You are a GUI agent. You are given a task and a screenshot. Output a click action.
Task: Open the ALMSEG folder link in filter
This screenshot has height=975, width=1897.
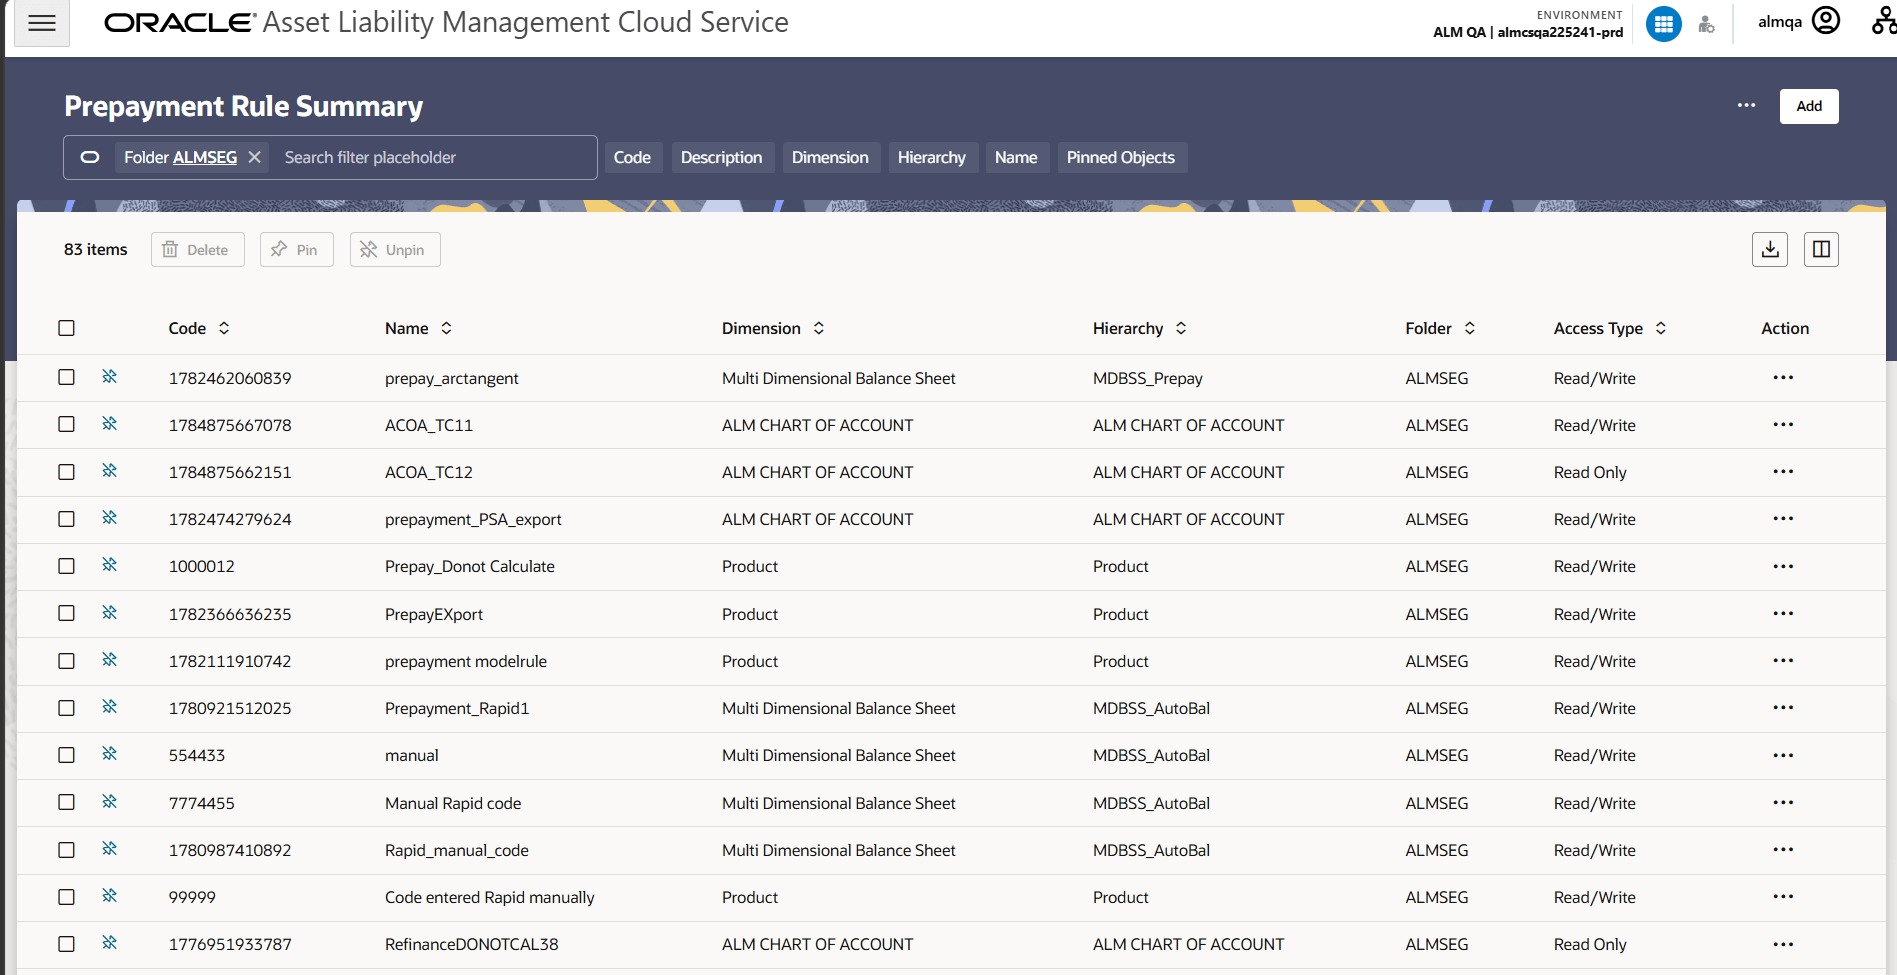[x=206, y=157]
